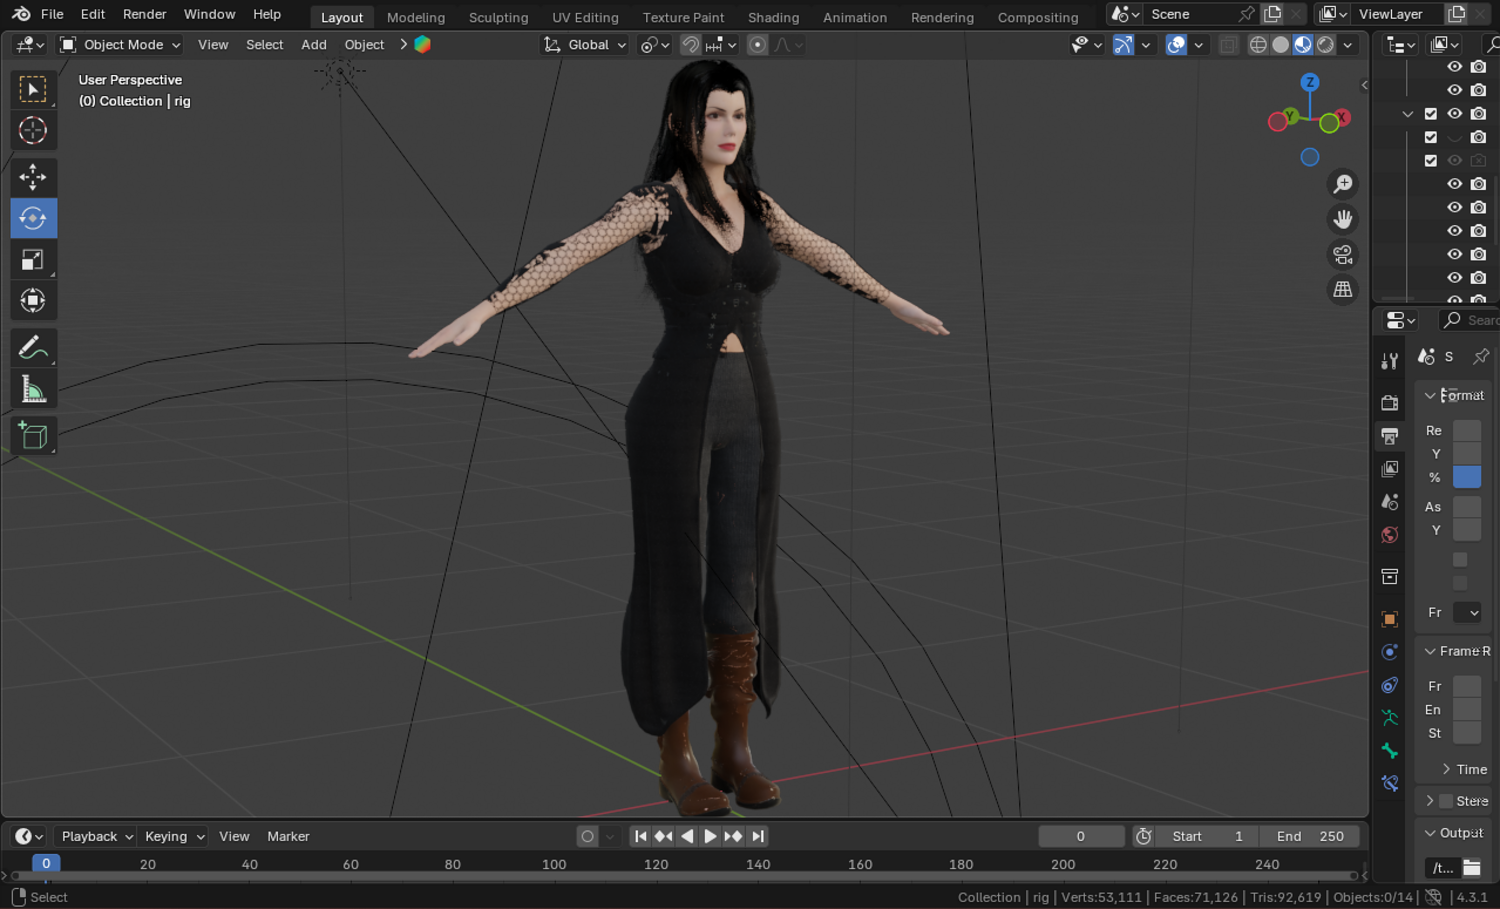Click the blue Z axis gizmo circle
Image resolution: width=1500 pixels, height=909 pixels.
[1310, 82]
